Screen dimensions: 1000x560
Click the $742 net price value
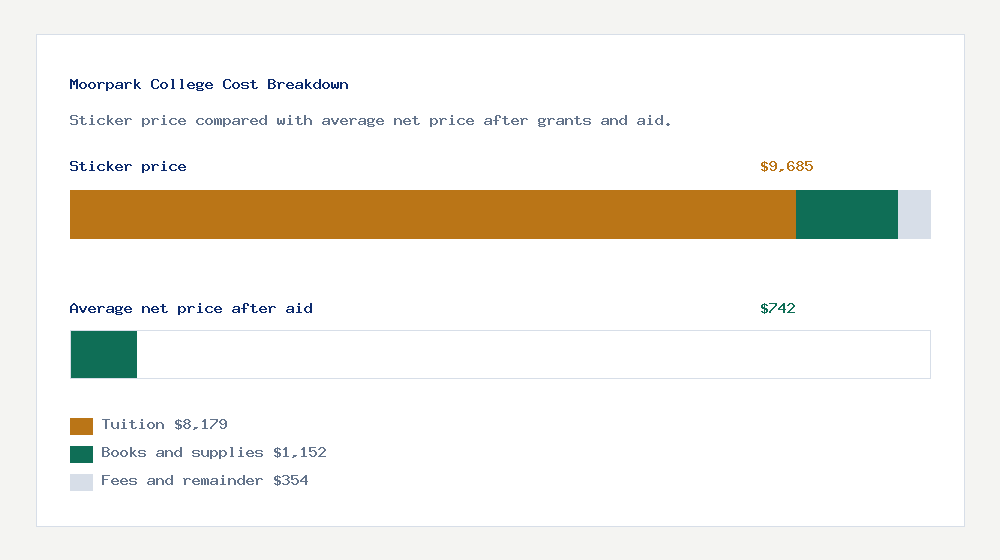coord(777,309)
